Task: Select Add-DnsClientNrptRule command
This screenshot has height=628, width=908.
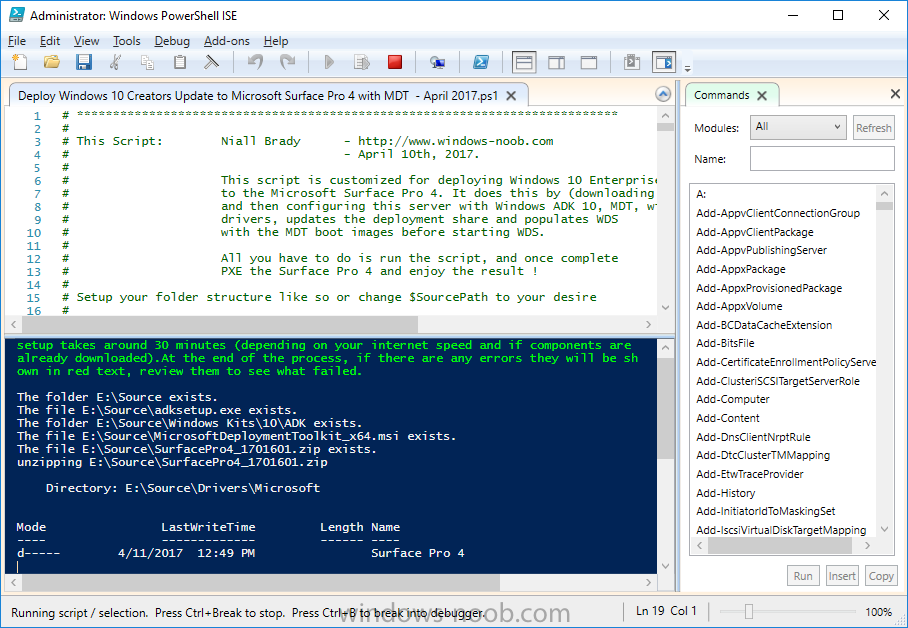Action: click(x=753, y=437)
